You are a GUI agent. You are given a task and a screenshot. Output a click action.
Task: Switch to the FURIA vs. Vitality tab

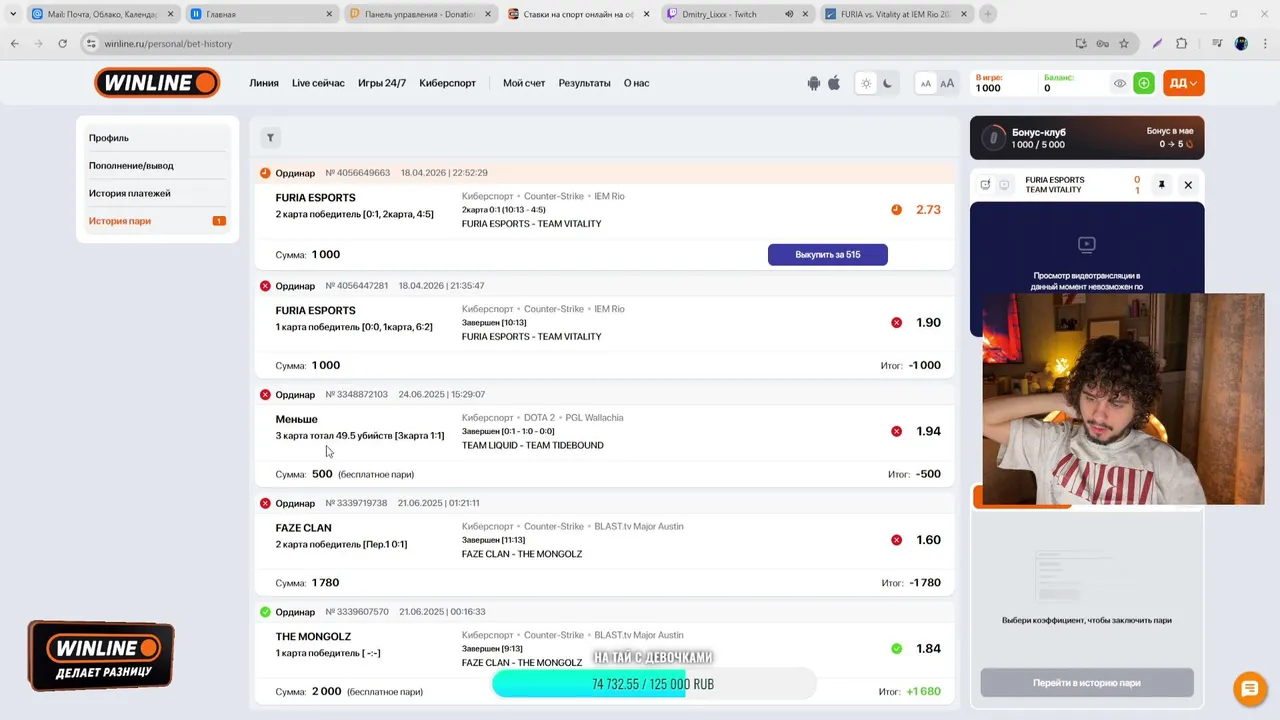[x=896, y=14]
